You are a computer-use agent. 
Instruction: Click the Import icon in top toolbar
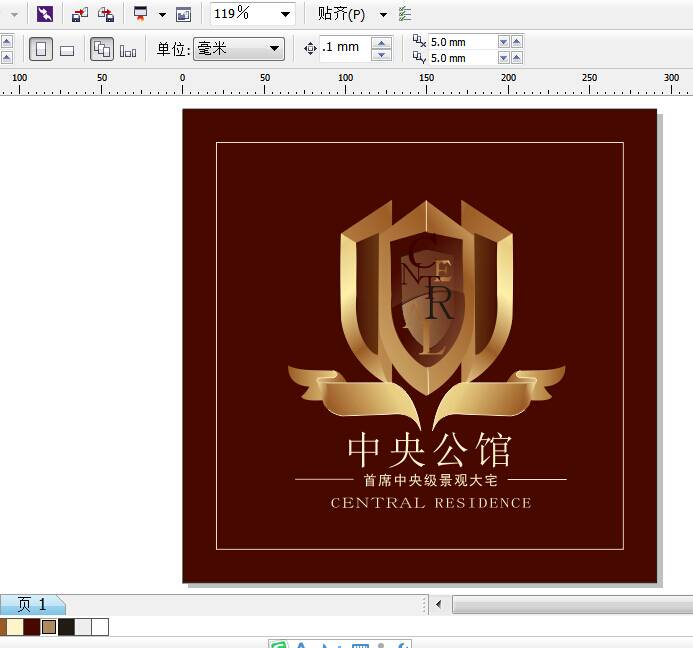[80, 14]
